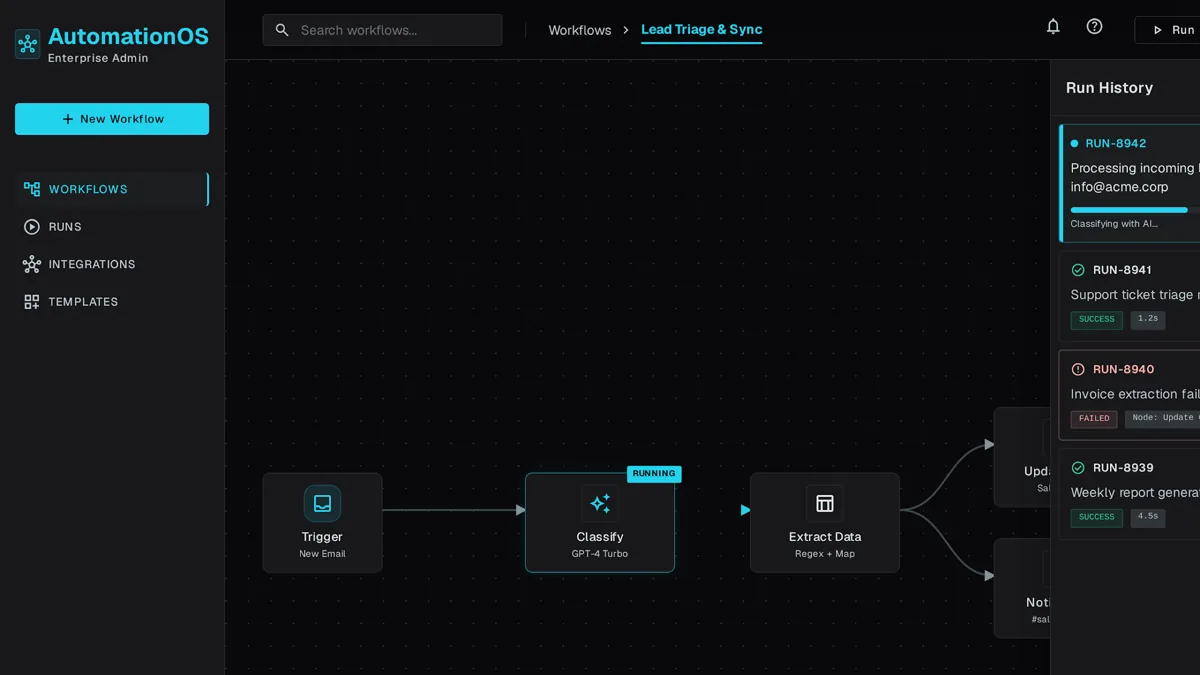Click the 'Support ticket triage' run description
The image size is (1200, 675).
click(1135, 295)
